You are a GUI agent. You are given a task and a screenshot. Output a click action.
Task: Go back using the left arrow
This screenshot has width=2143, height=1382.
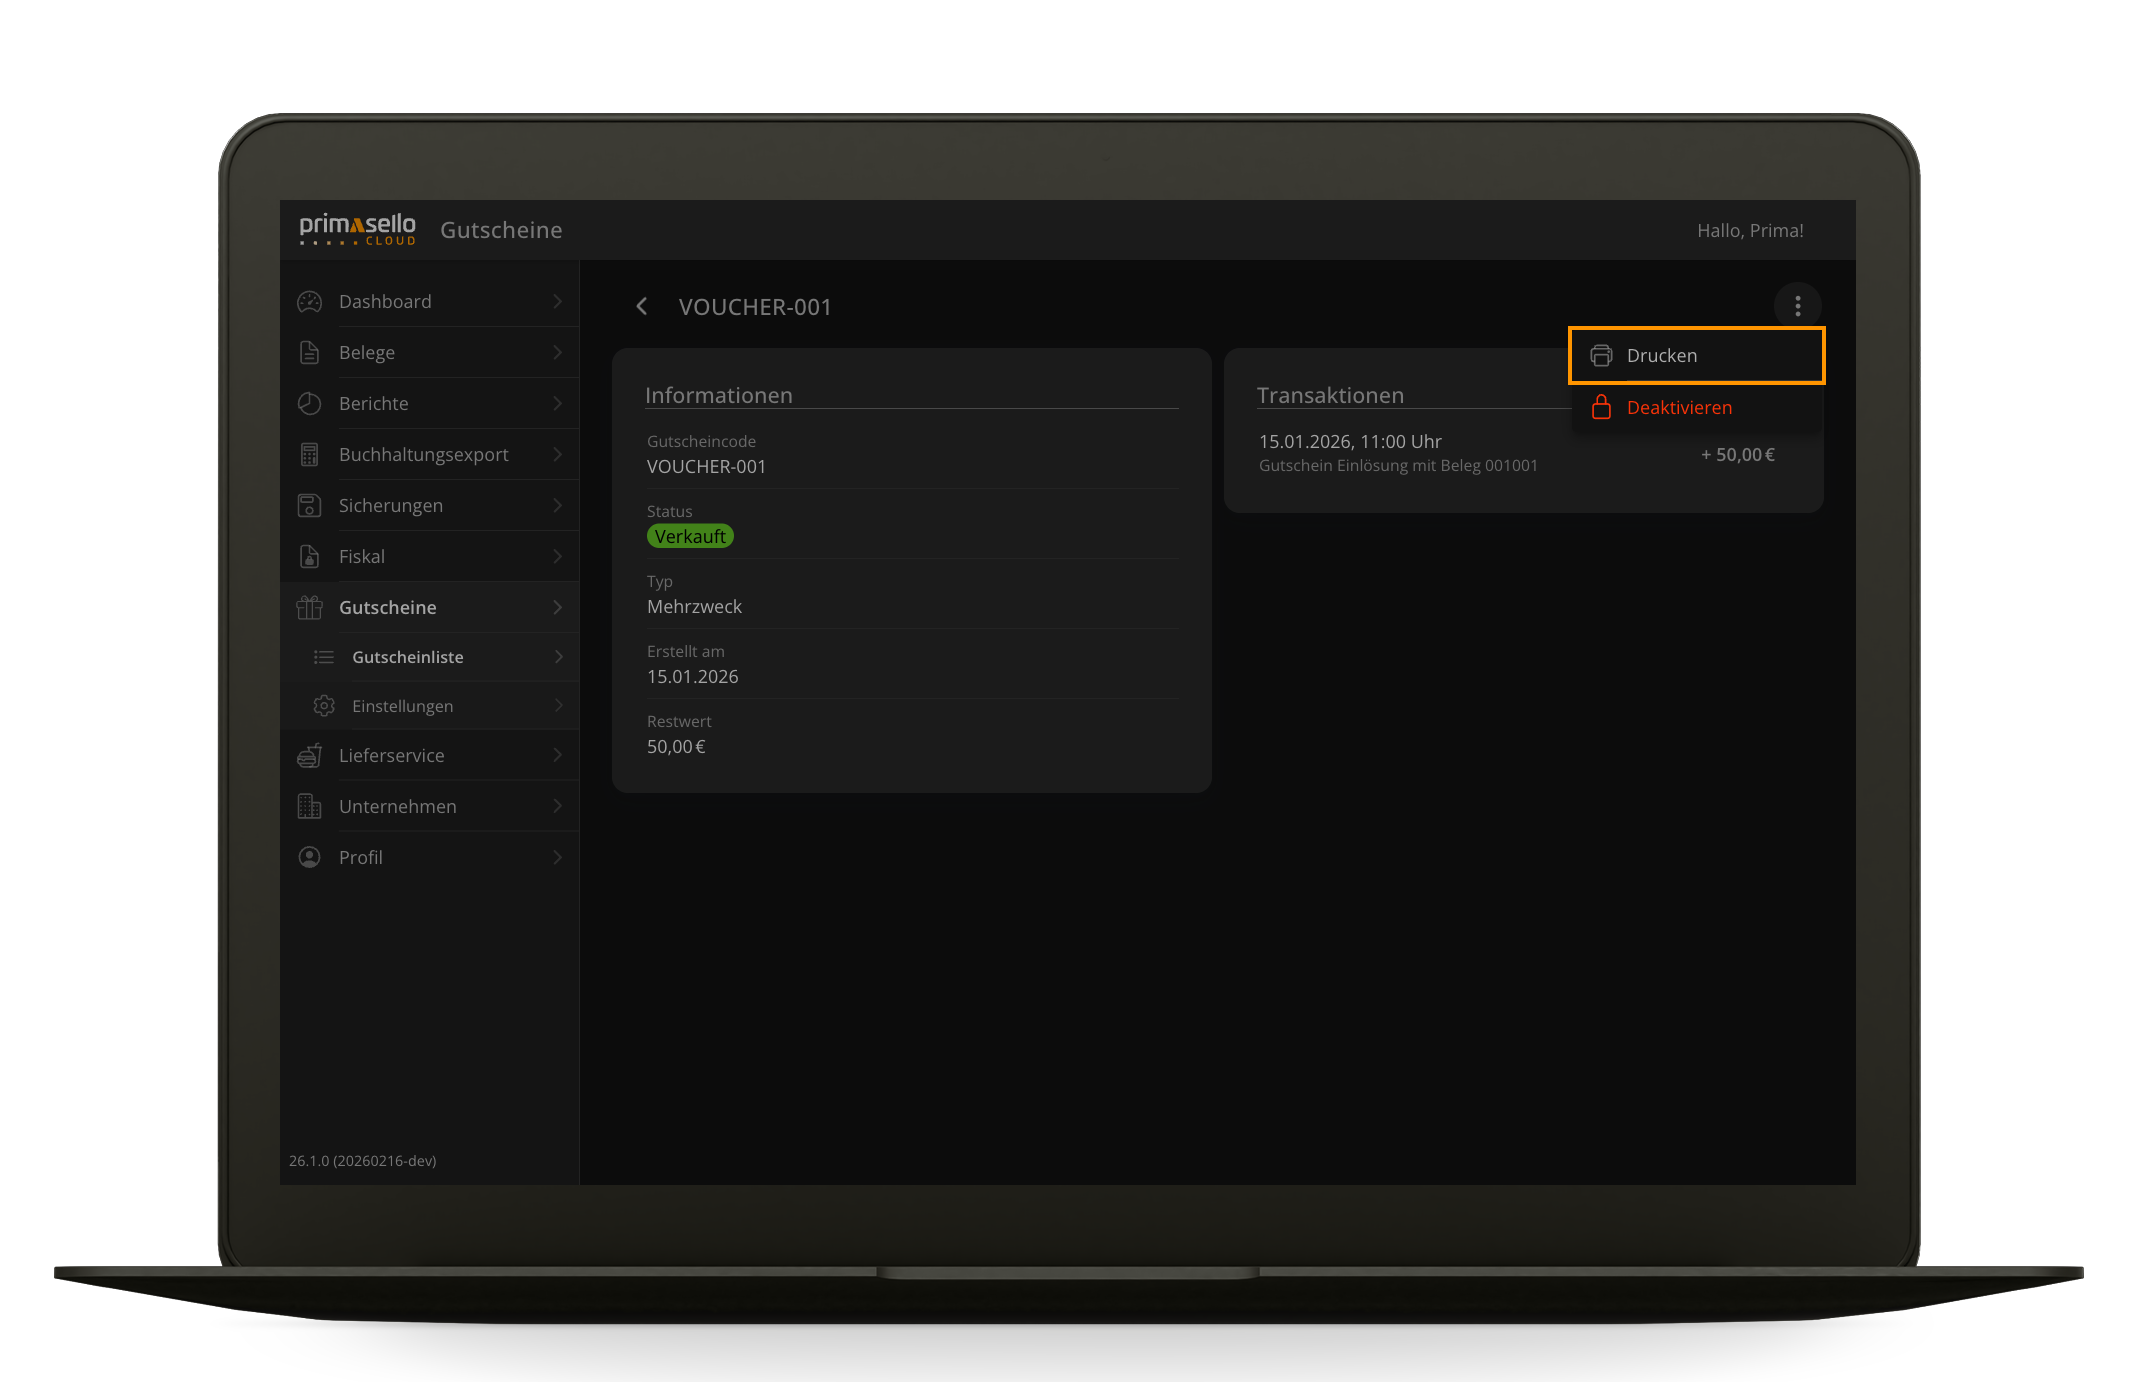tap(642, 306)
